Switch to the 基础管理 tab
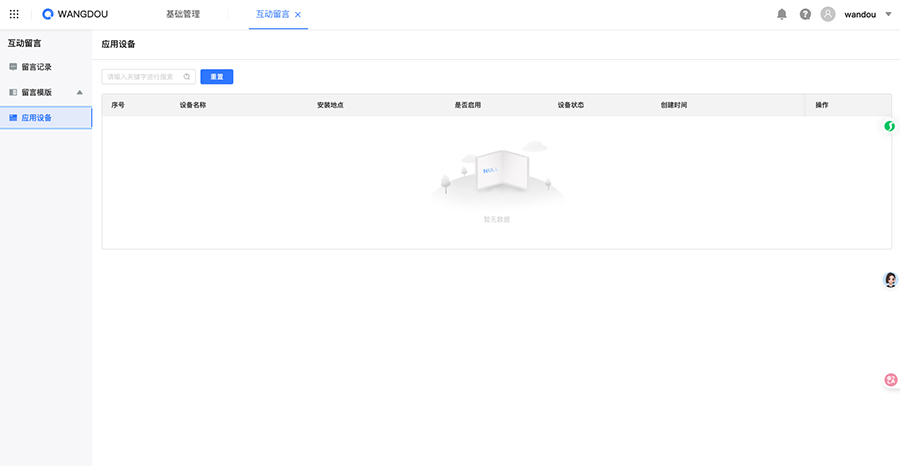This screenshot has width=900, height=466. [183, 14]
